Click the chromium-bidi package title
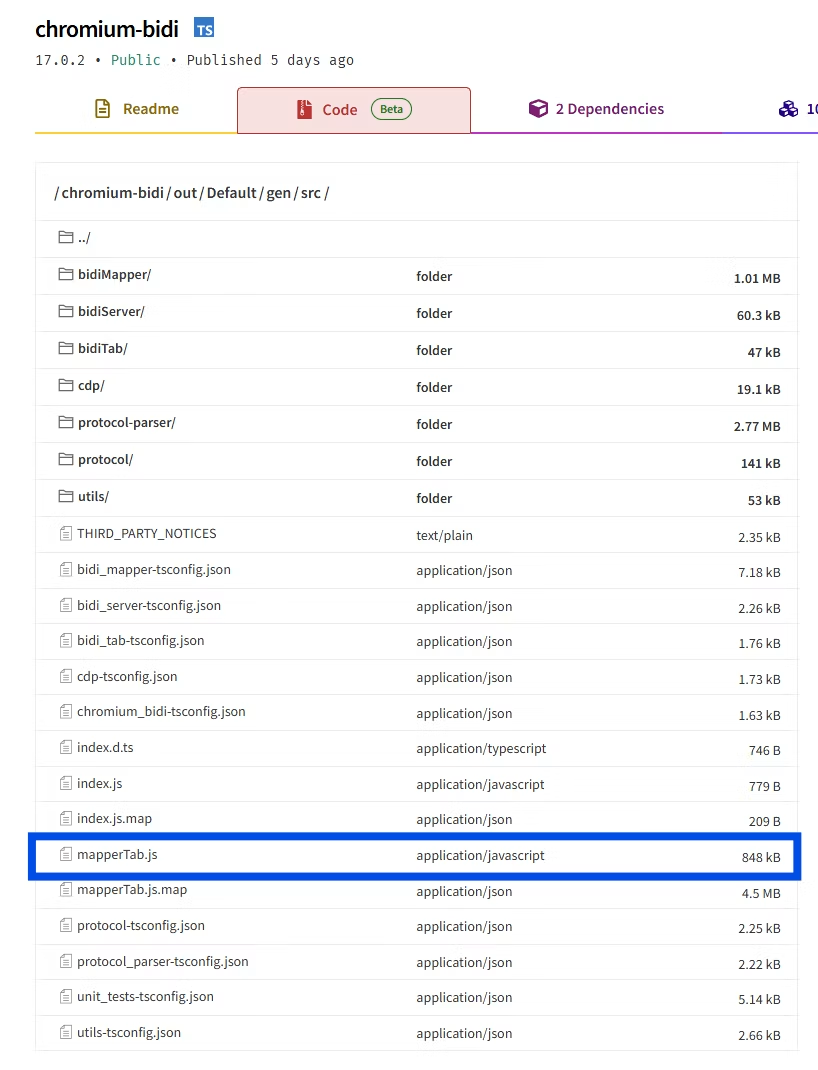Screen dimensions: 818x1070 (107, 29)
